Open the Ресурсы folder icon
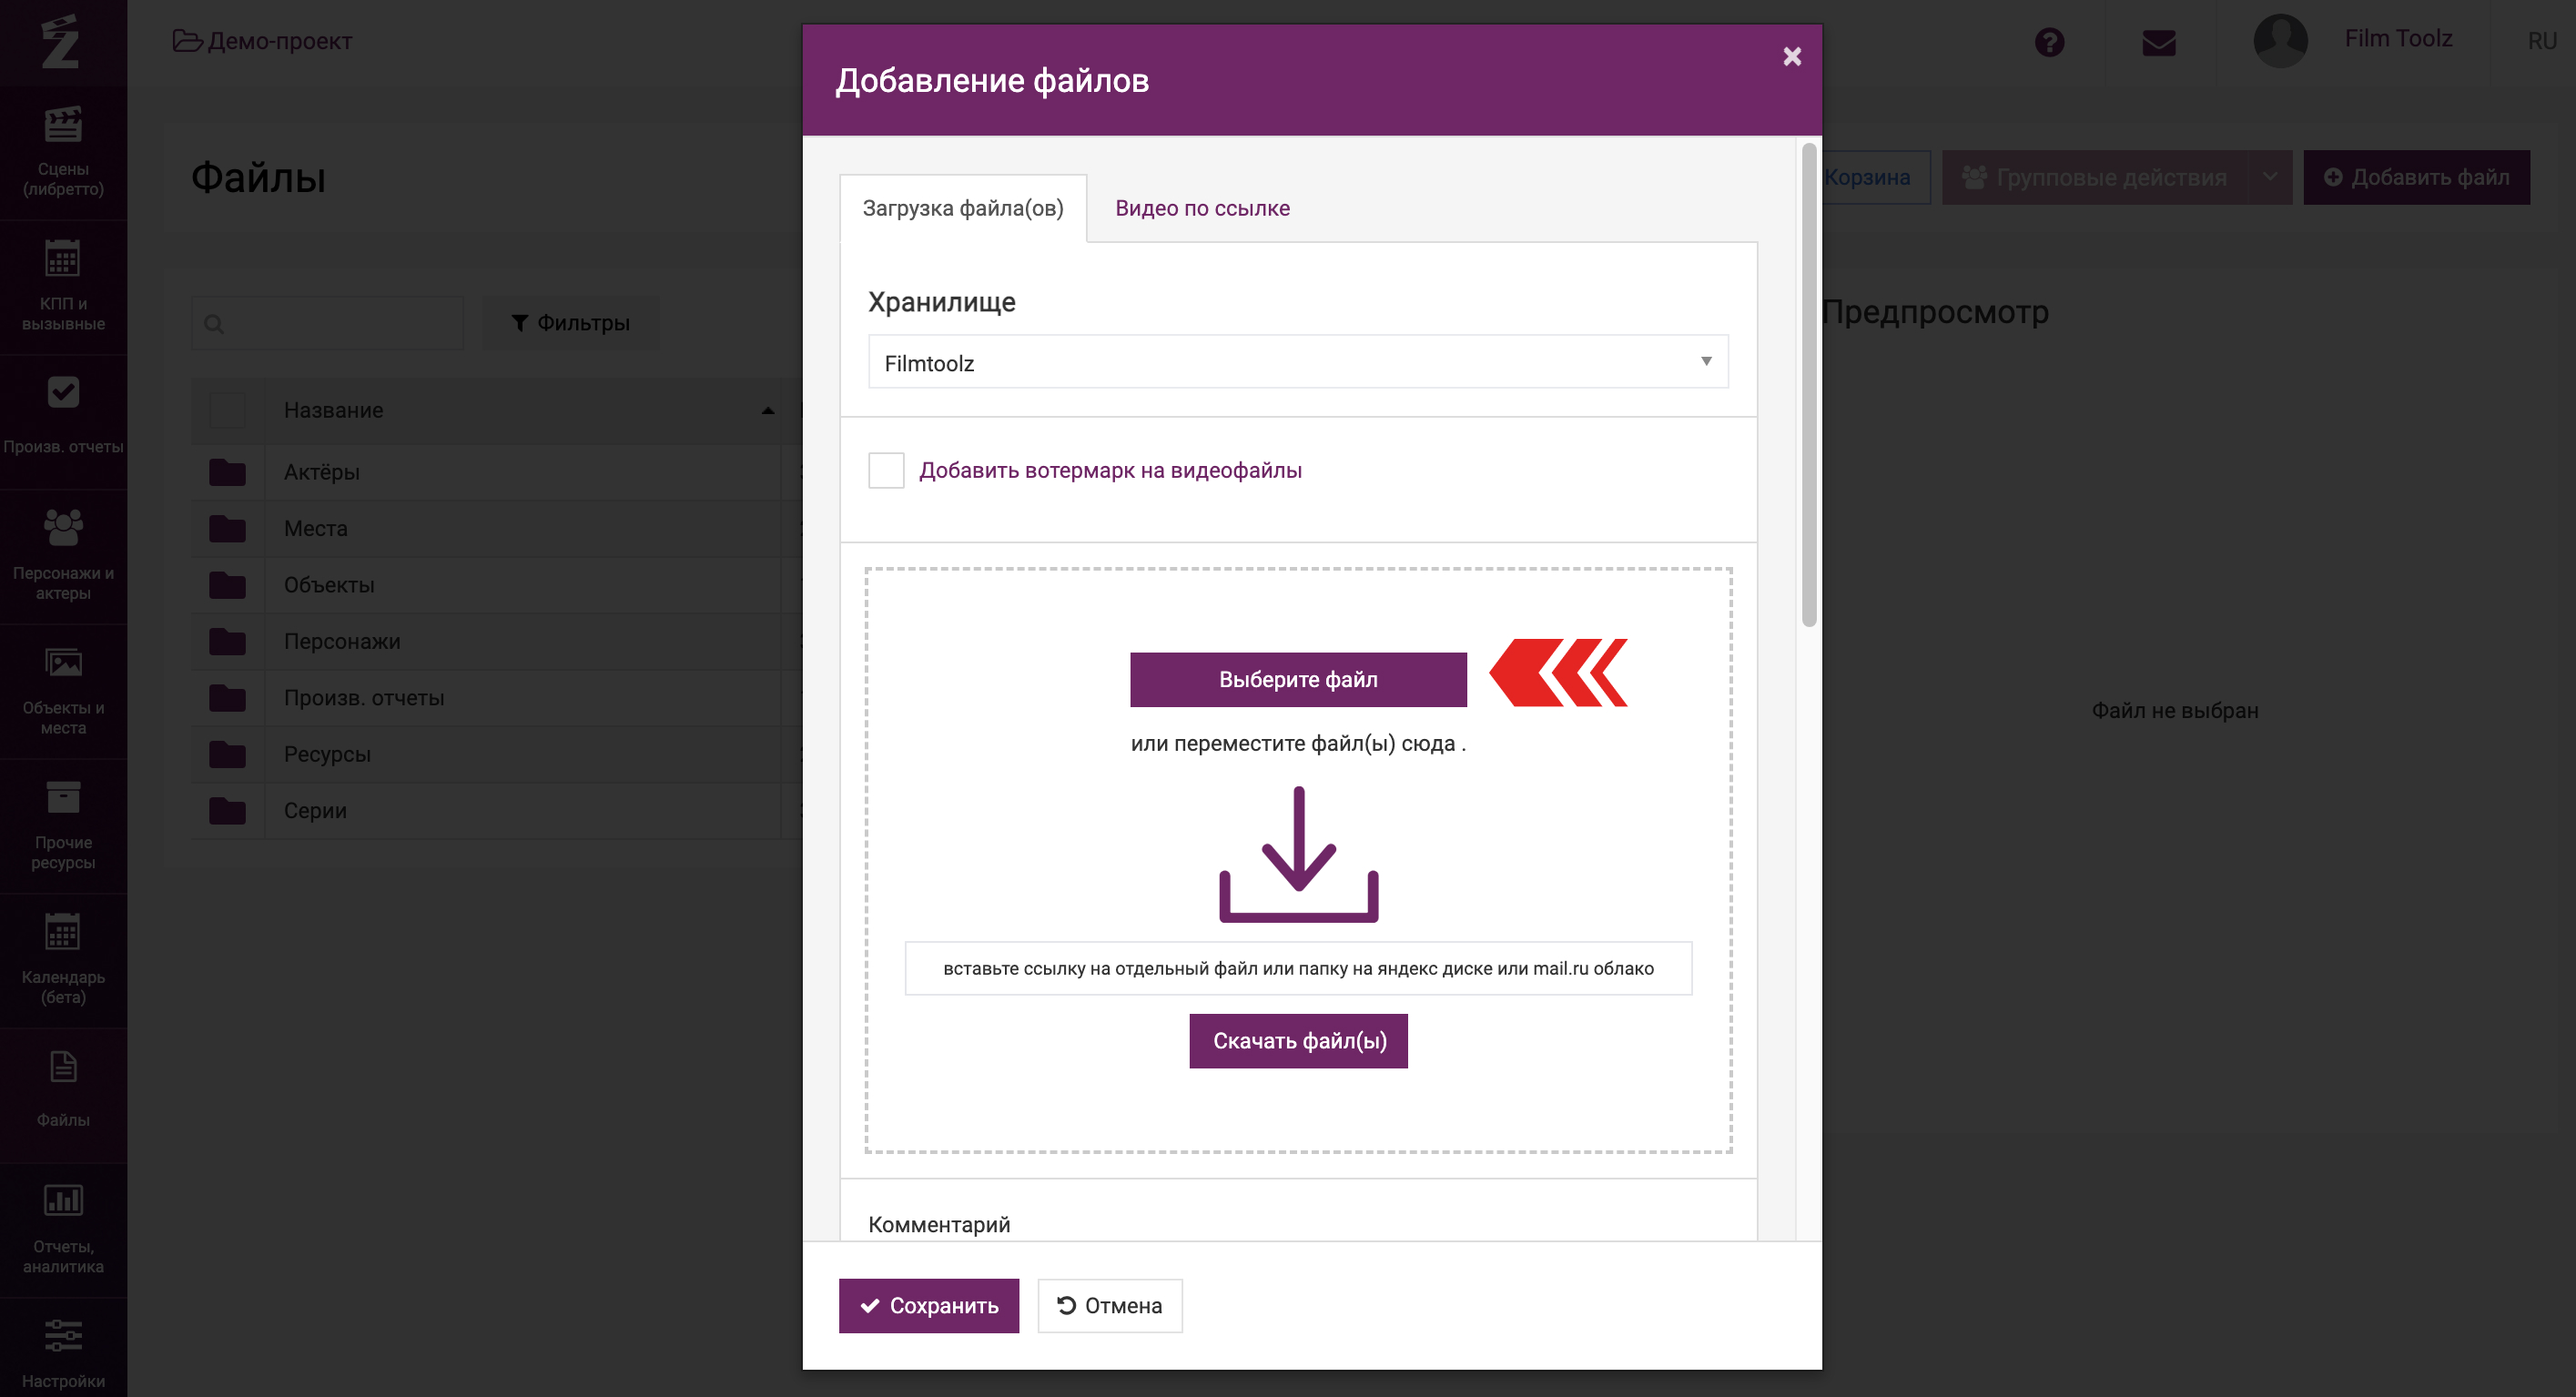The height and width of the screenshot is (1397, 2576). tap(227, 754)
